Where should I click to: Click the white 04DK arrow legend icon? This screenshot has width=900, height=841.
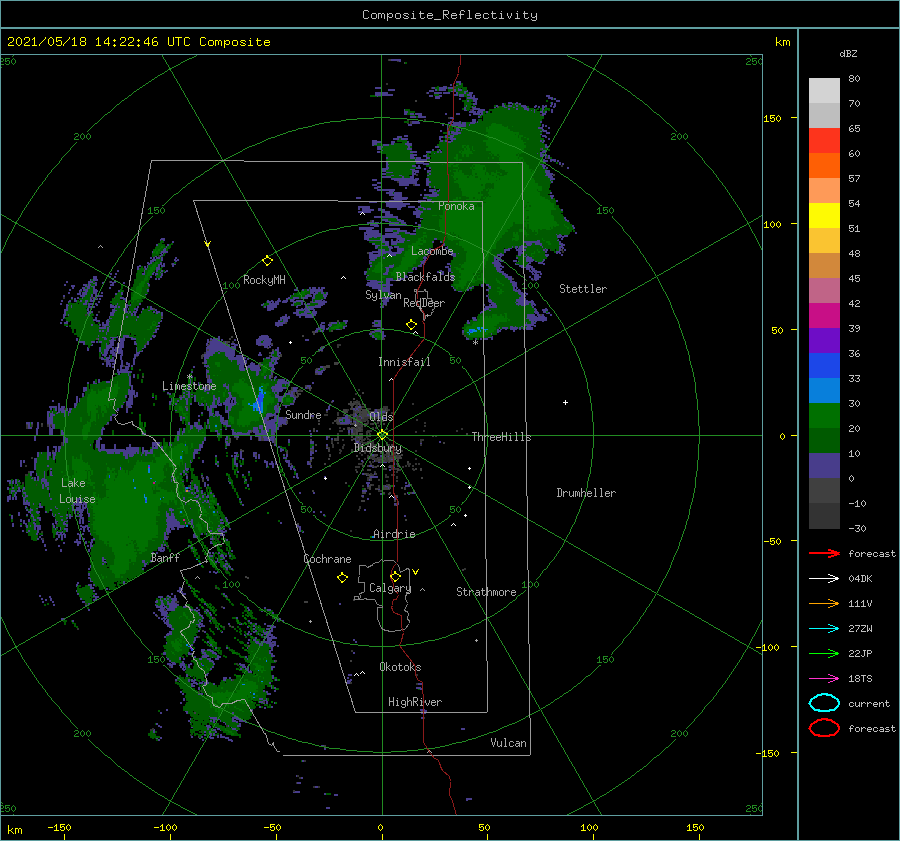(x=824, y=578)
